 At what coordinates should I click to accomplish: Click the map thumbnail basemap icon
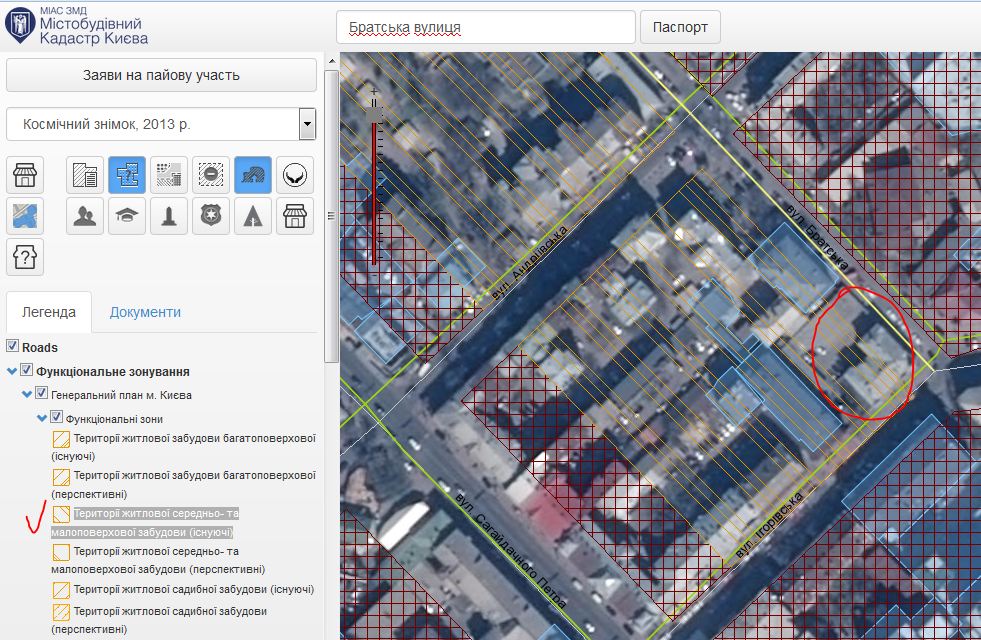coord(25,216)
